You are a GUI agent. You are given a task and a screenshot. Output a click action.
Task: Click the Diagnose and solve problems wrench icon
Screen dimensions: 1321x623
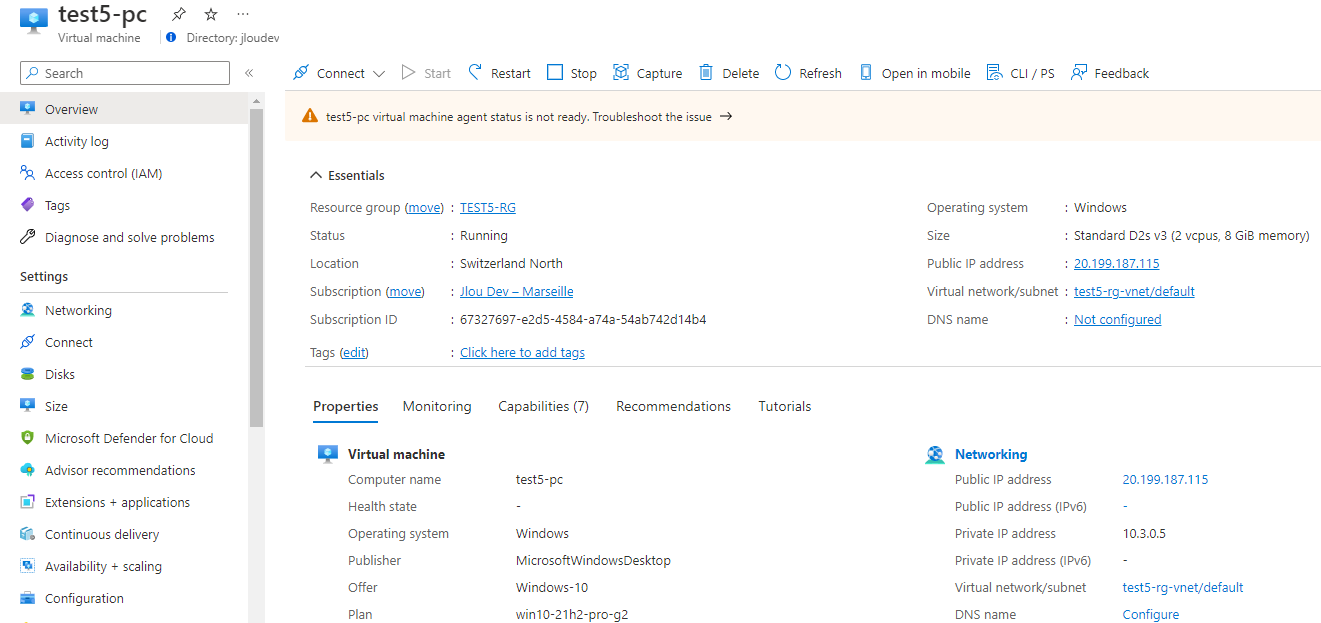coord(28,237)
